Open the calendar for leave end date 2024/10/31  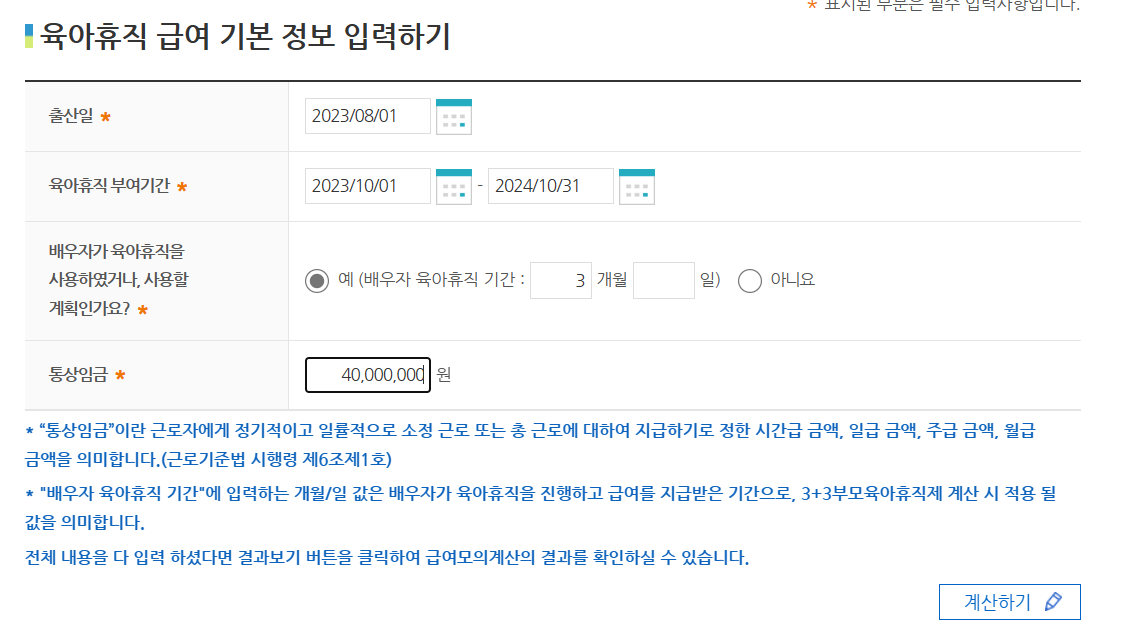coord(639,185)
